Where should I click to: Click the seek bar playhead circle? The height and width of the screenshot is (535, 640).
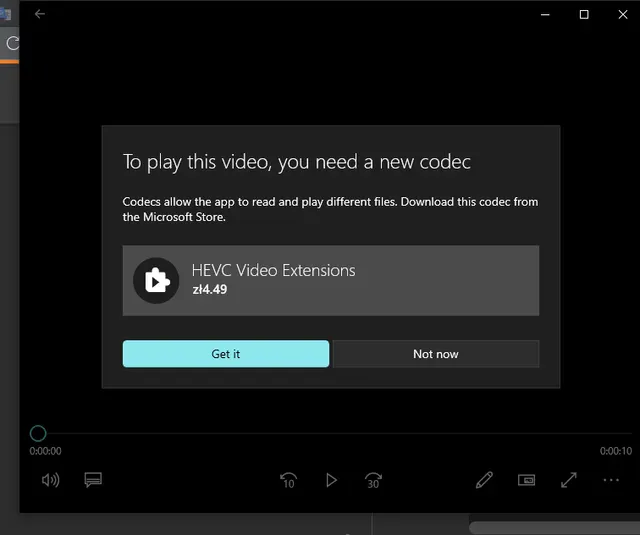tap(38, 433)
